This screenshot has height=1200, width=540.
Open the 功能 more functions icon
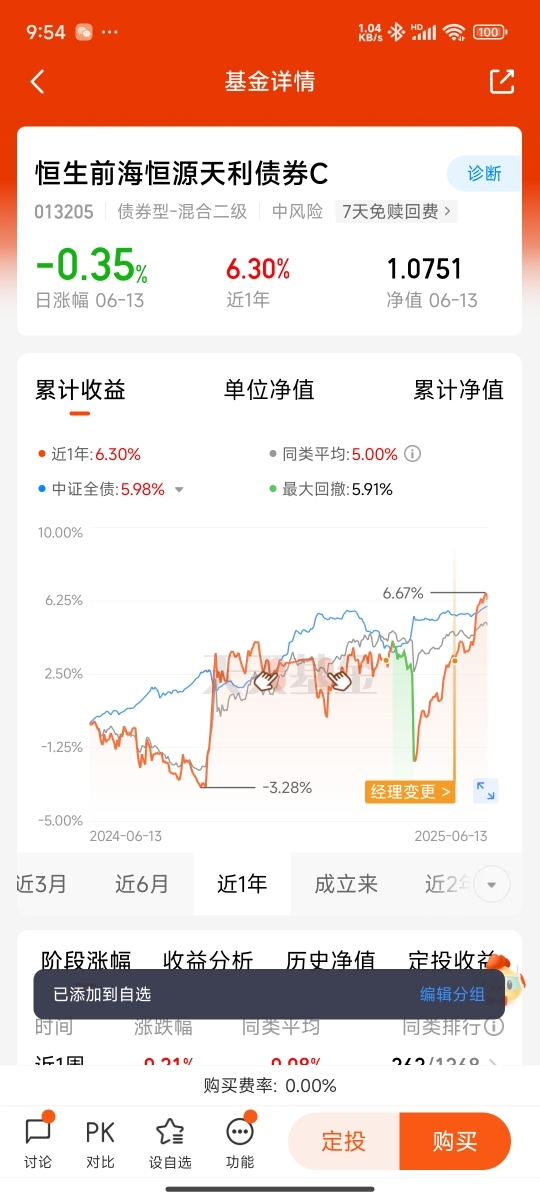pos(240,1141)
